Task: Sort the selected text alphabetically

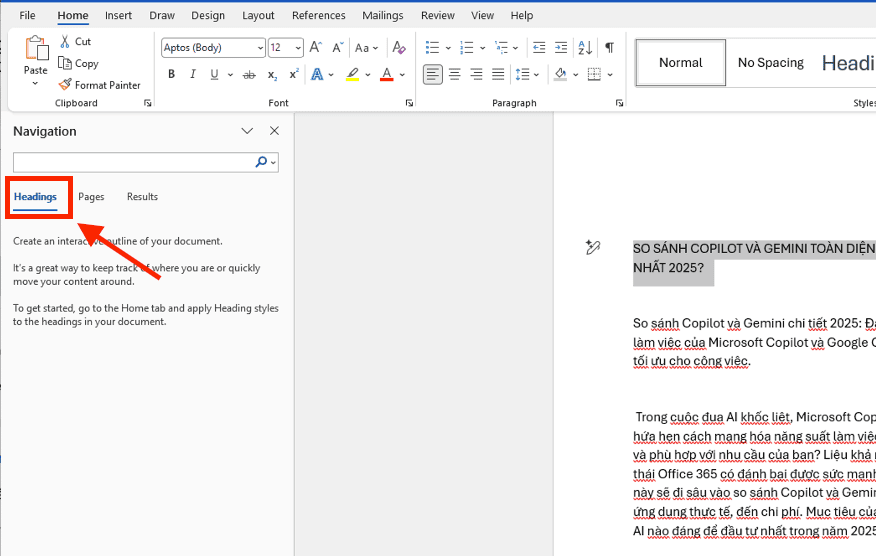Action: 584,48
